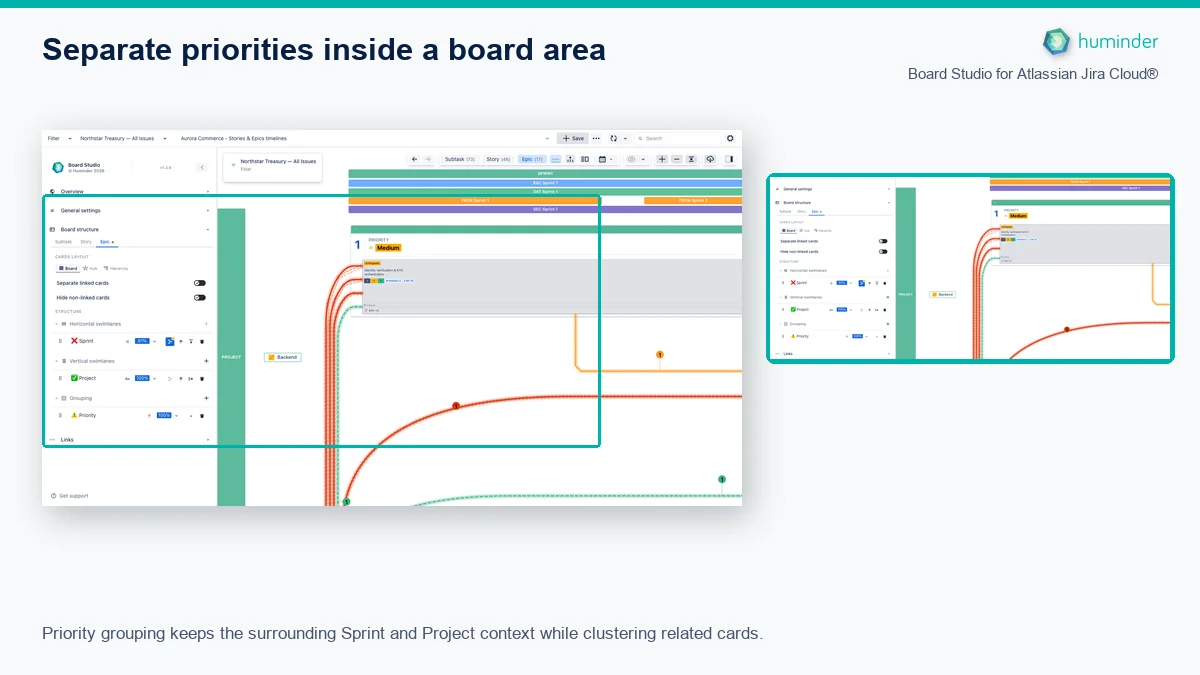Switch to the Subtask tab
This screenshot has width=1200, height=675.
point(63,242)
